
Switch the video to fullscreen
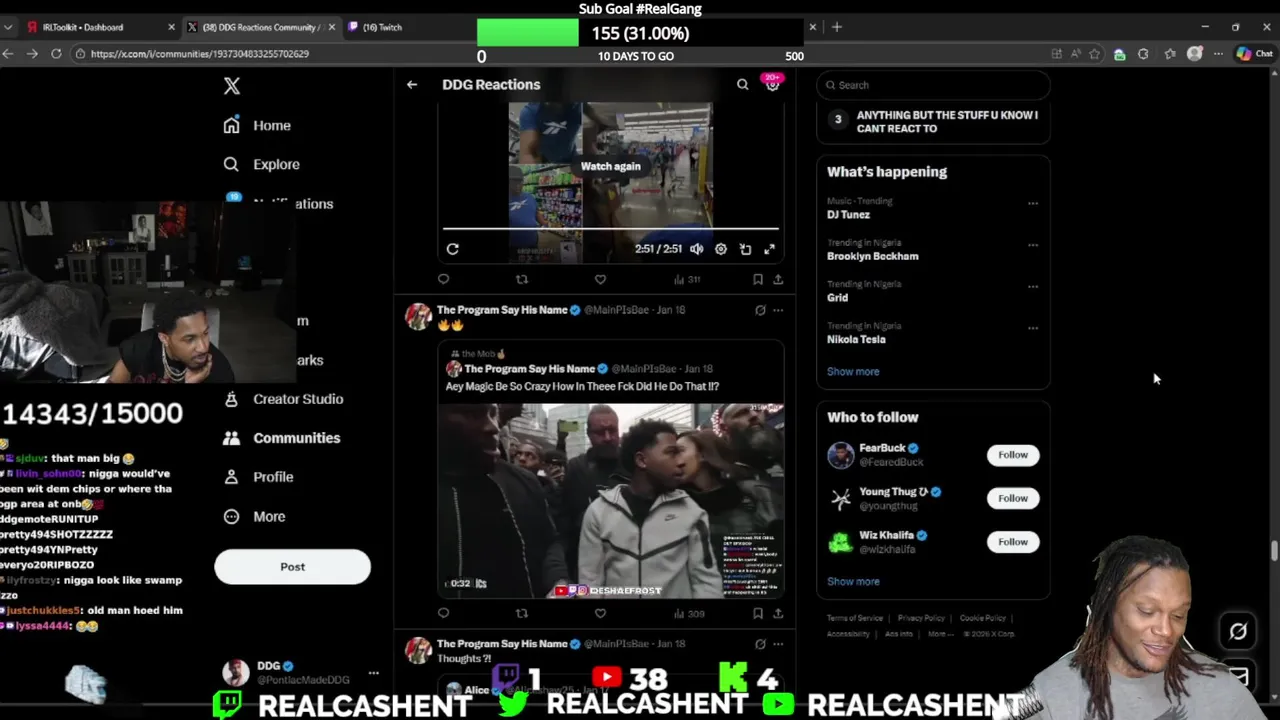769,249
